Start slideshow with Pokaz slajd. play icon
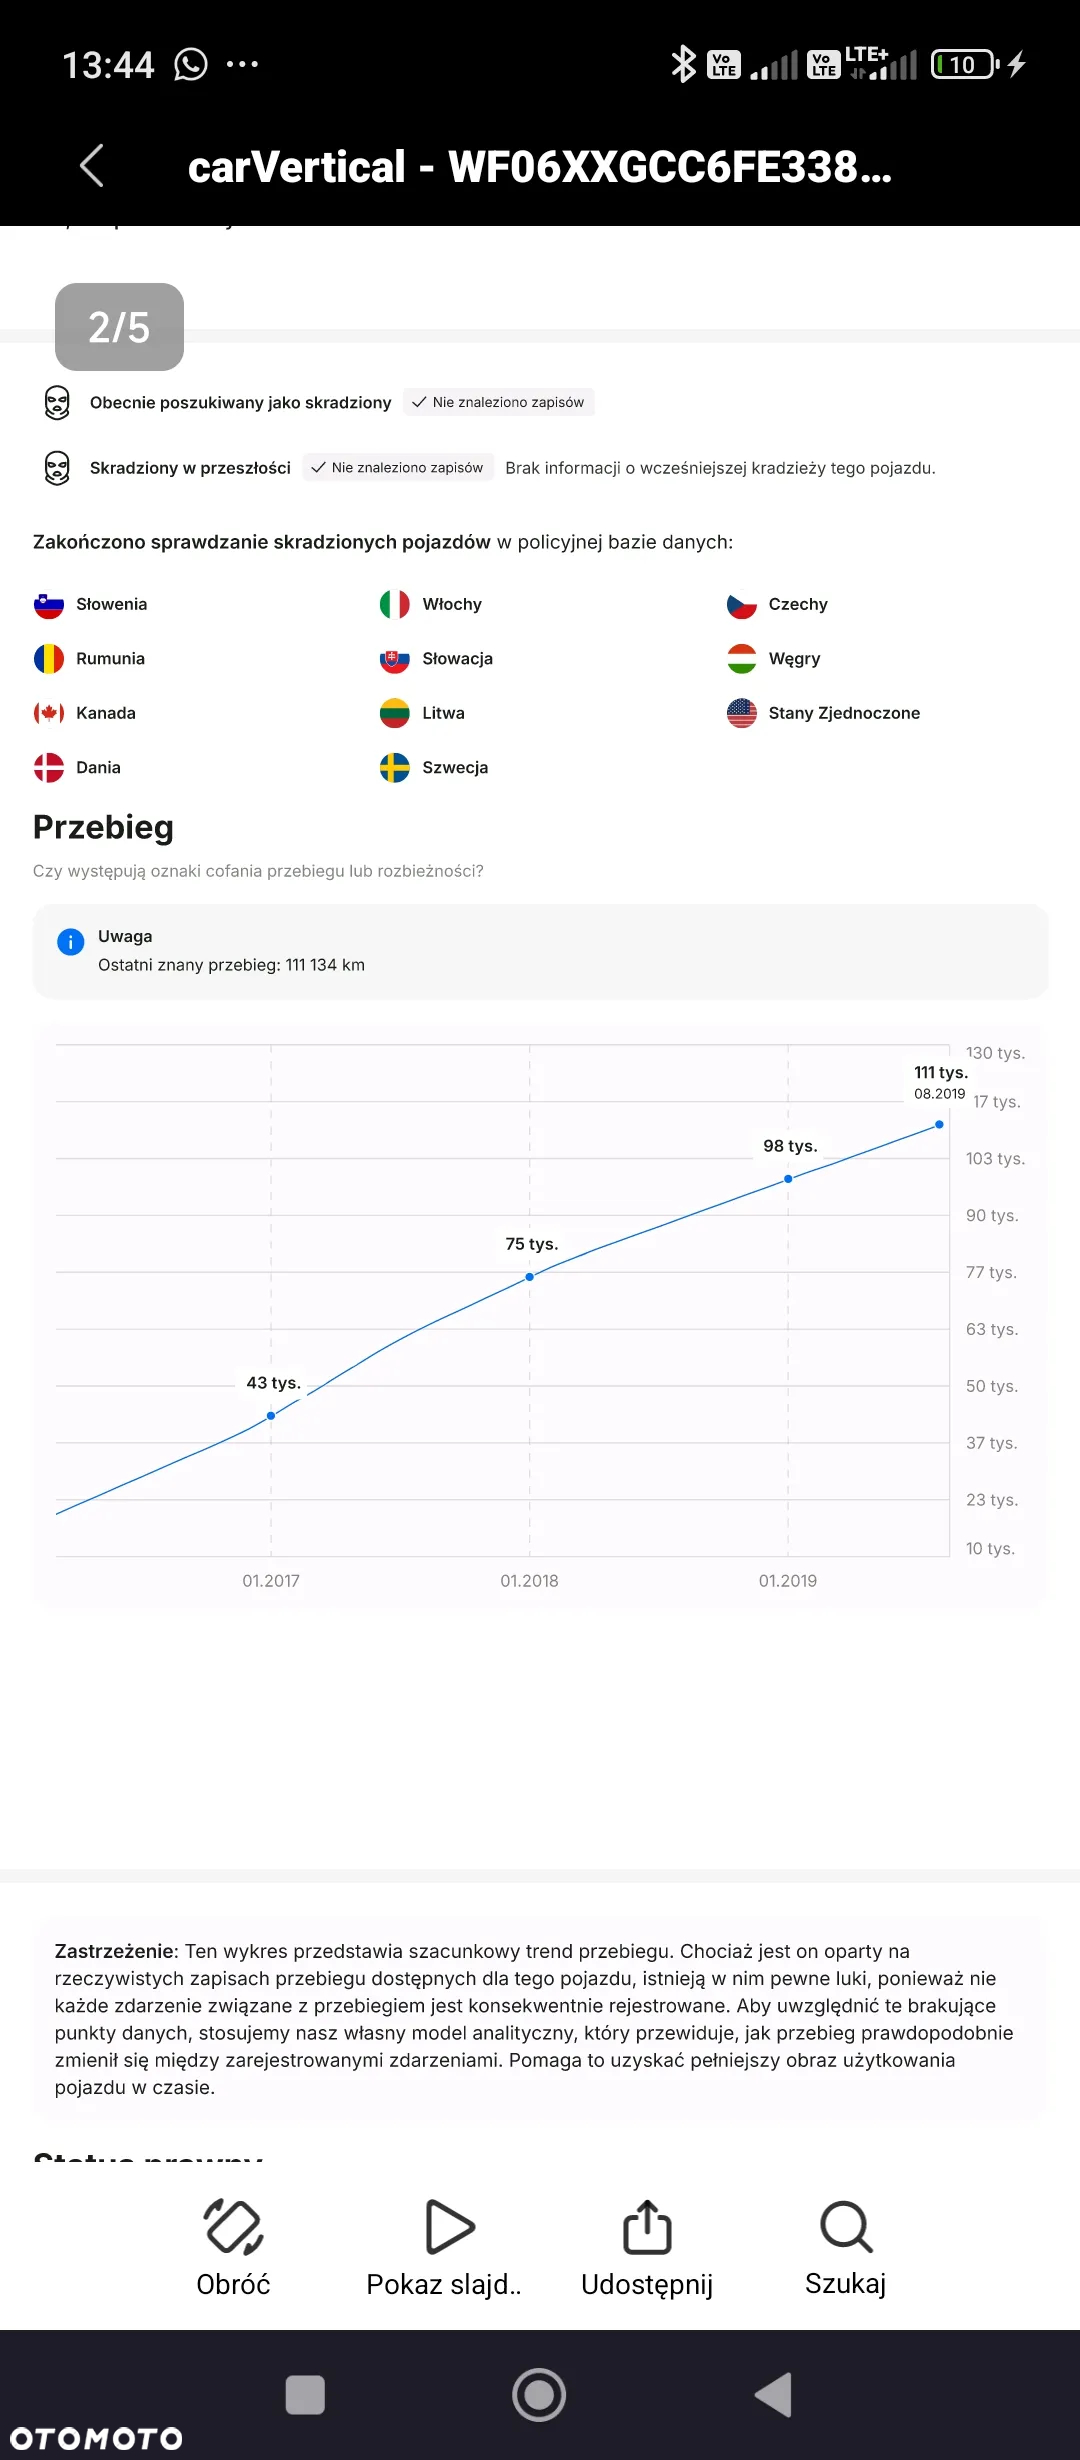The width and height of the screenshot is (1080, 2460). click(447, 2226)
